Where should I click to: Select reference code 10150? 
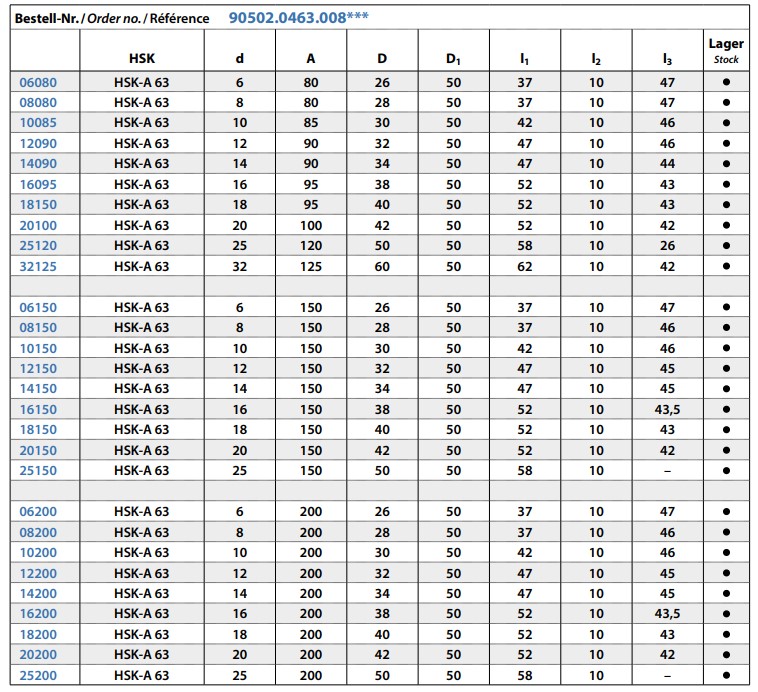pos(38,349)
